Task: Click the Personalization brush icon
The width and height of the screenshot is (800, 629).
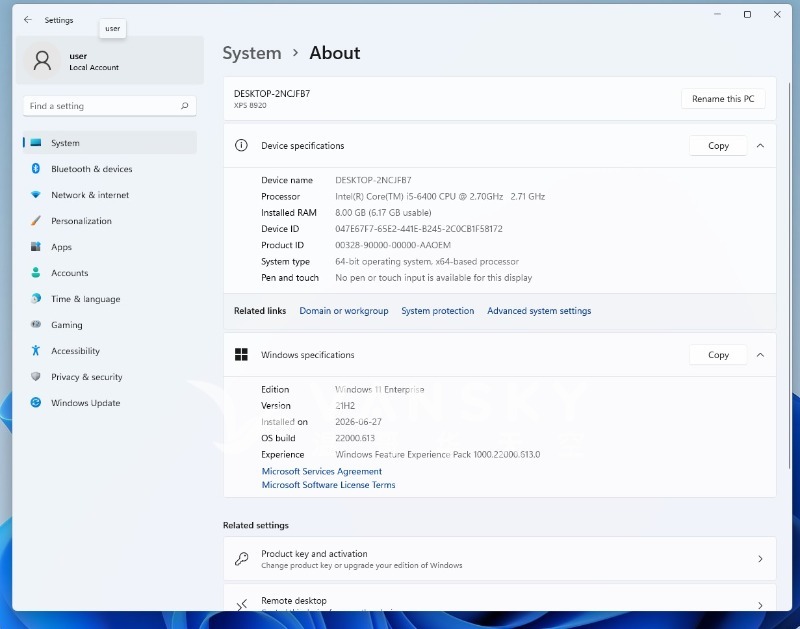Action: click(x=36, y=220)
